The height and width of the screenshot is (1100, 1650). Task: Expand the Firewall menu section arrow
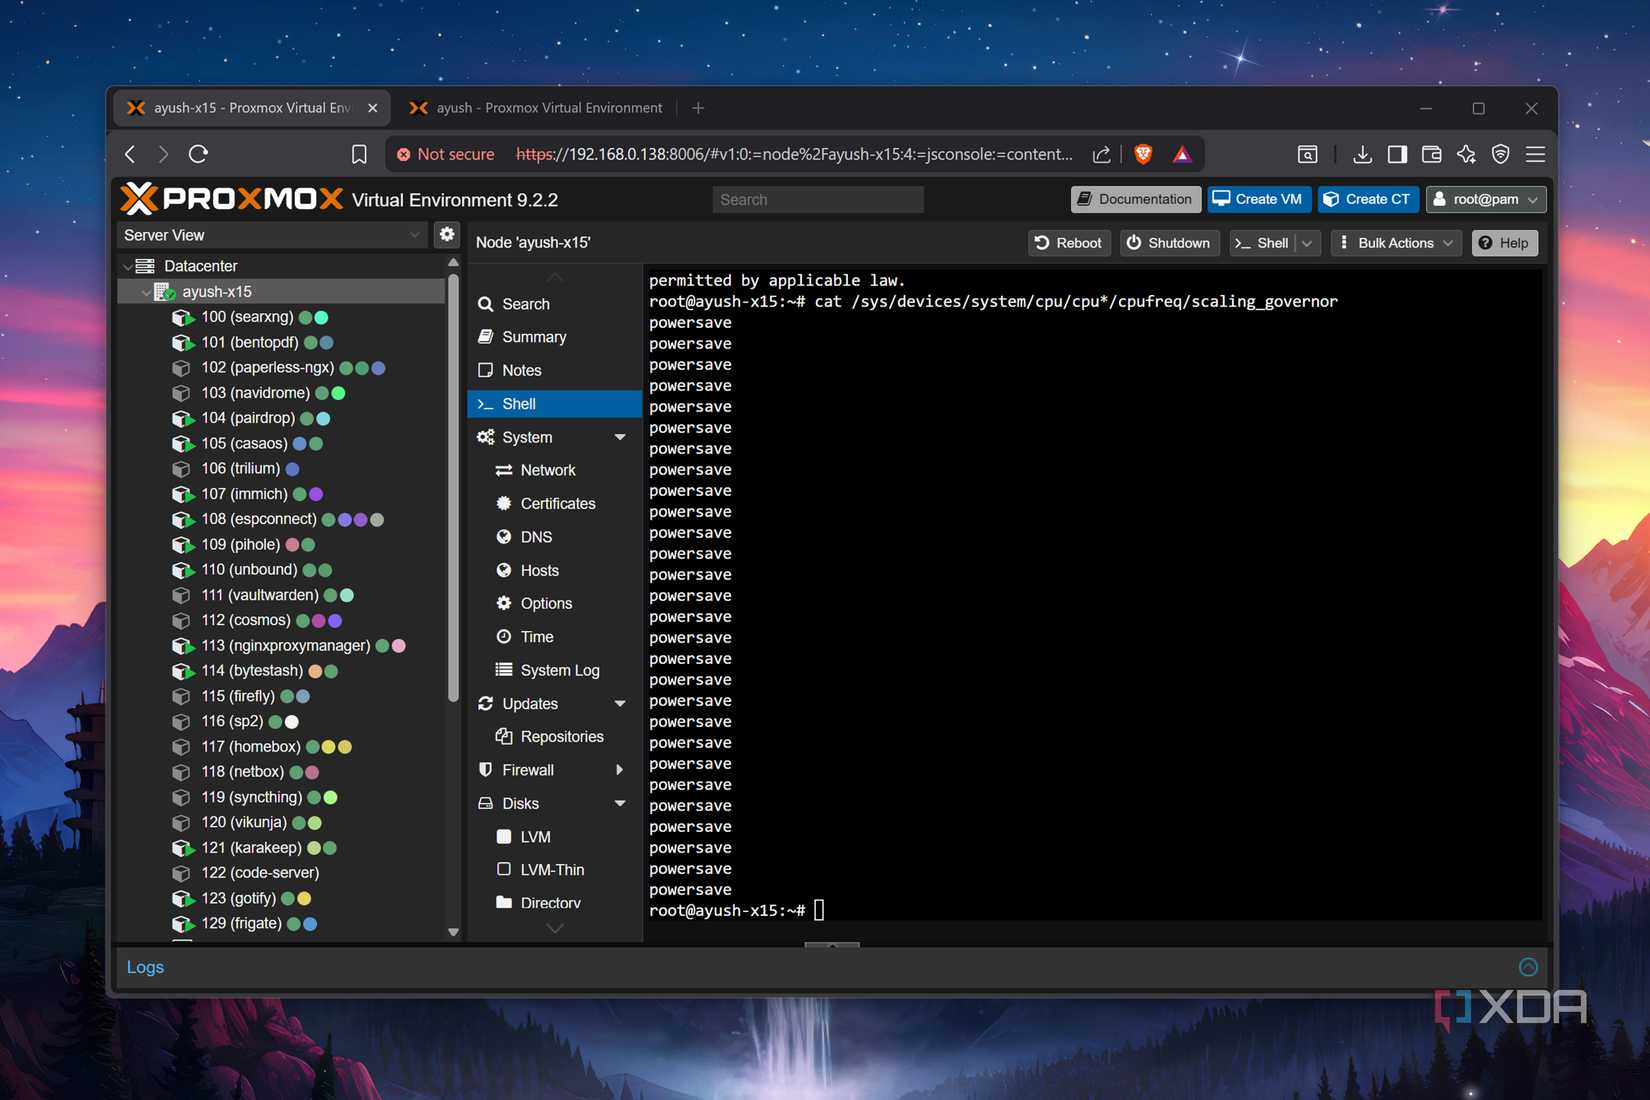tap(620, 770)
